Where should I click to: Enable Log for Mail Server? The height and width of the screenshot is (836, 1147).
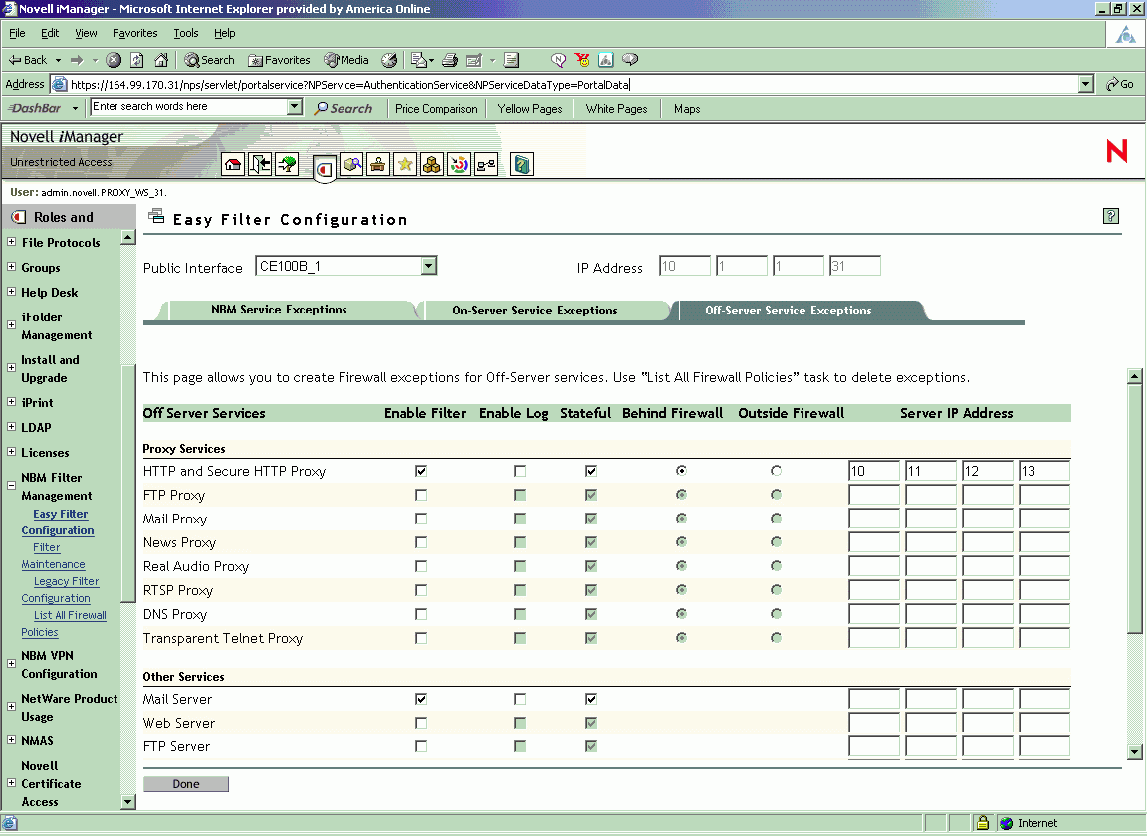click(520, 699)
